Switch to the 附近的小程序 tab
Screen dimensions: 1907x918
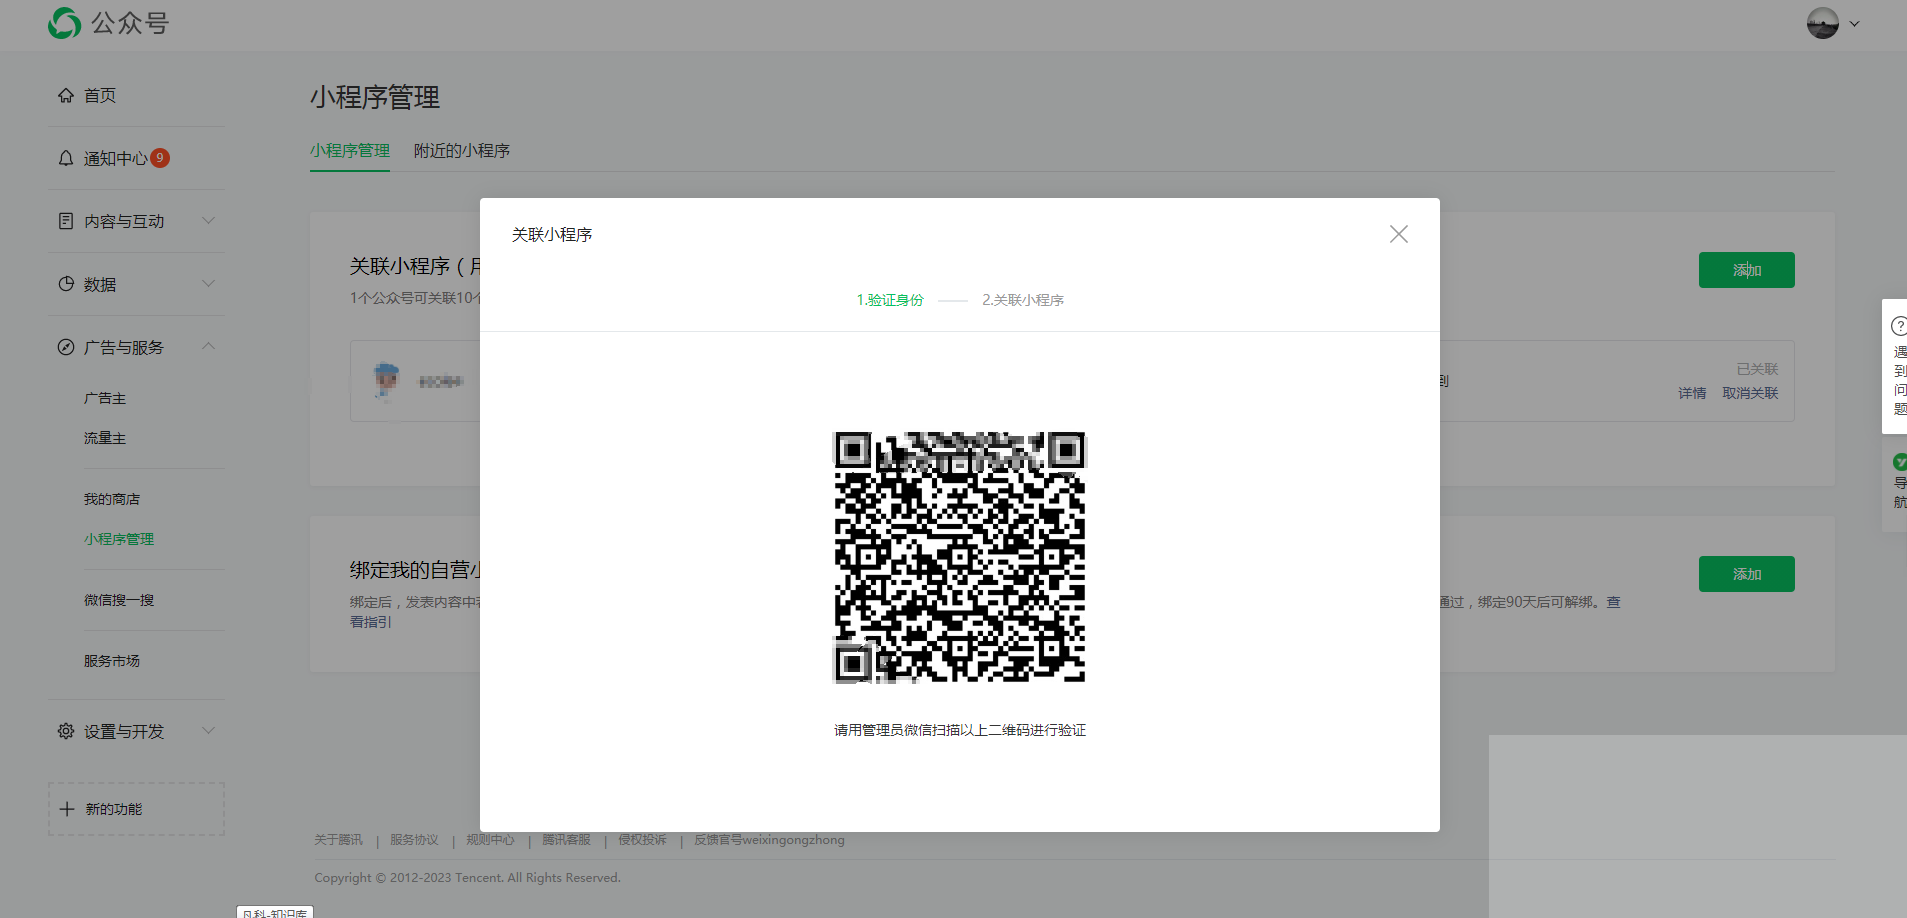pyautogui.click(x=462, y=150)
